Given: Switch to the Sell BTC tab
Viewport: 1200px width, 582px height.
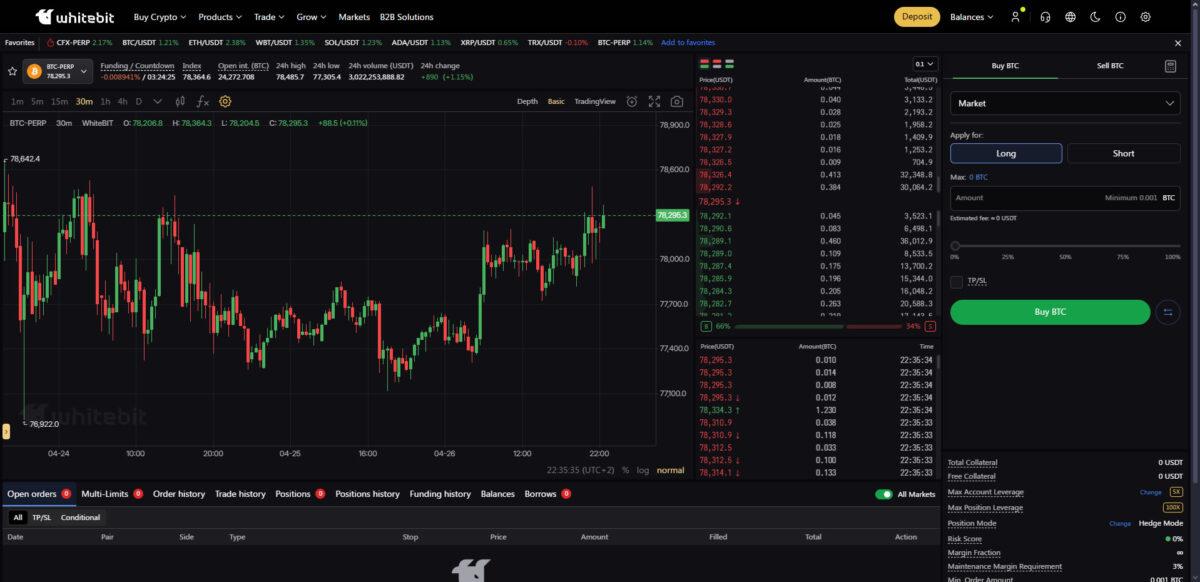Looking at the screenshot, I should [x=1110, y=66].
